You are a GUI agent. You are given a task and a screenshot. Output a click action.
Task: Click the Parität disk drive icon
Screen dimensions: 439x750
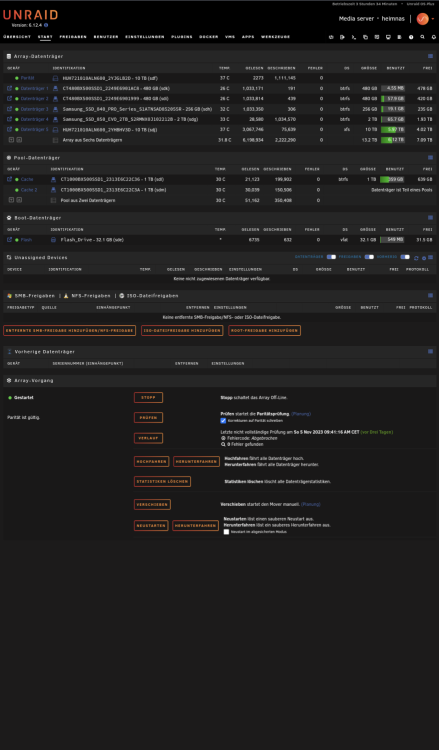click(55, 78)
